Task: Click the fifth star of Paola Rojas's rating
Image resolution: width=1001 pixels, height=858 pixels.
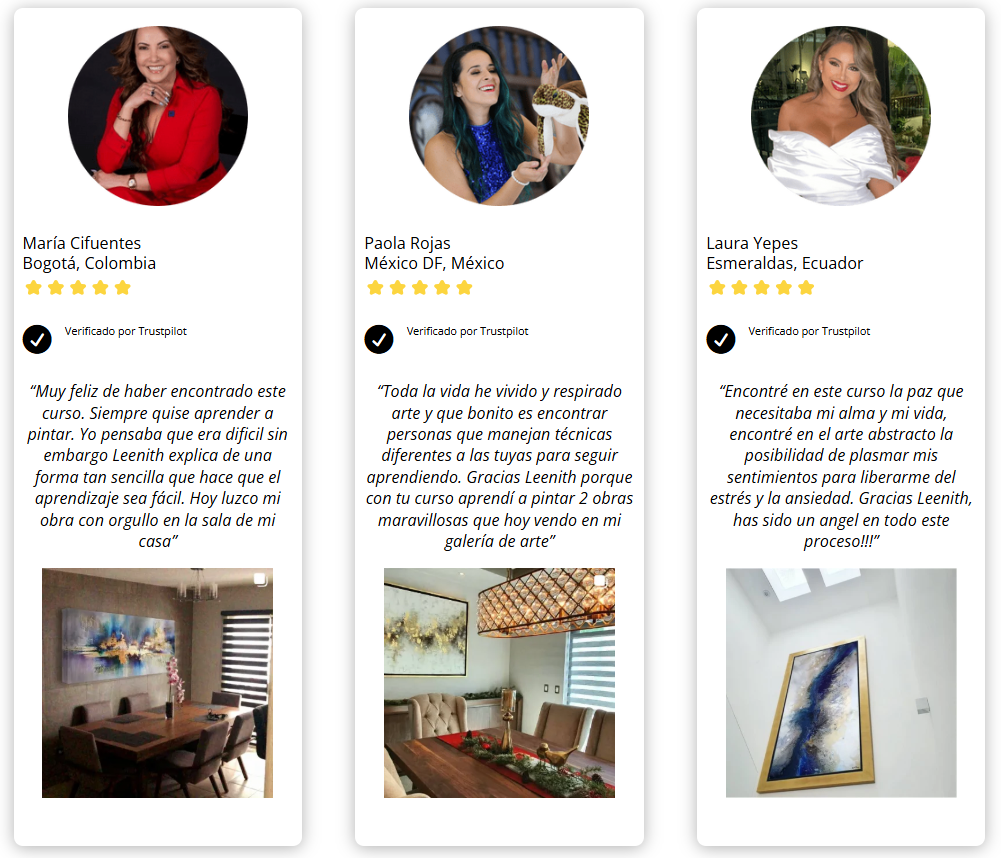Action: point(465,288)
